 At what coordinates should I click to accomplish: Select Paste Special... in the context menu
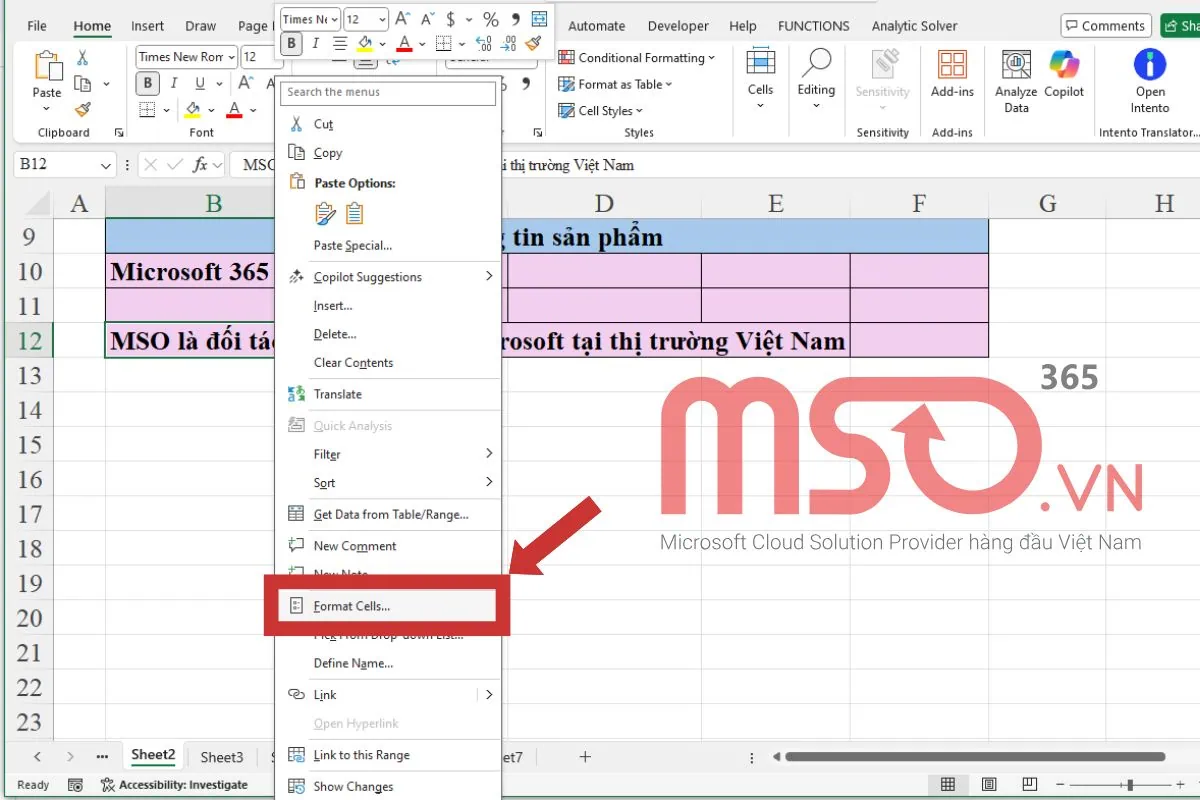click(352, 246)
